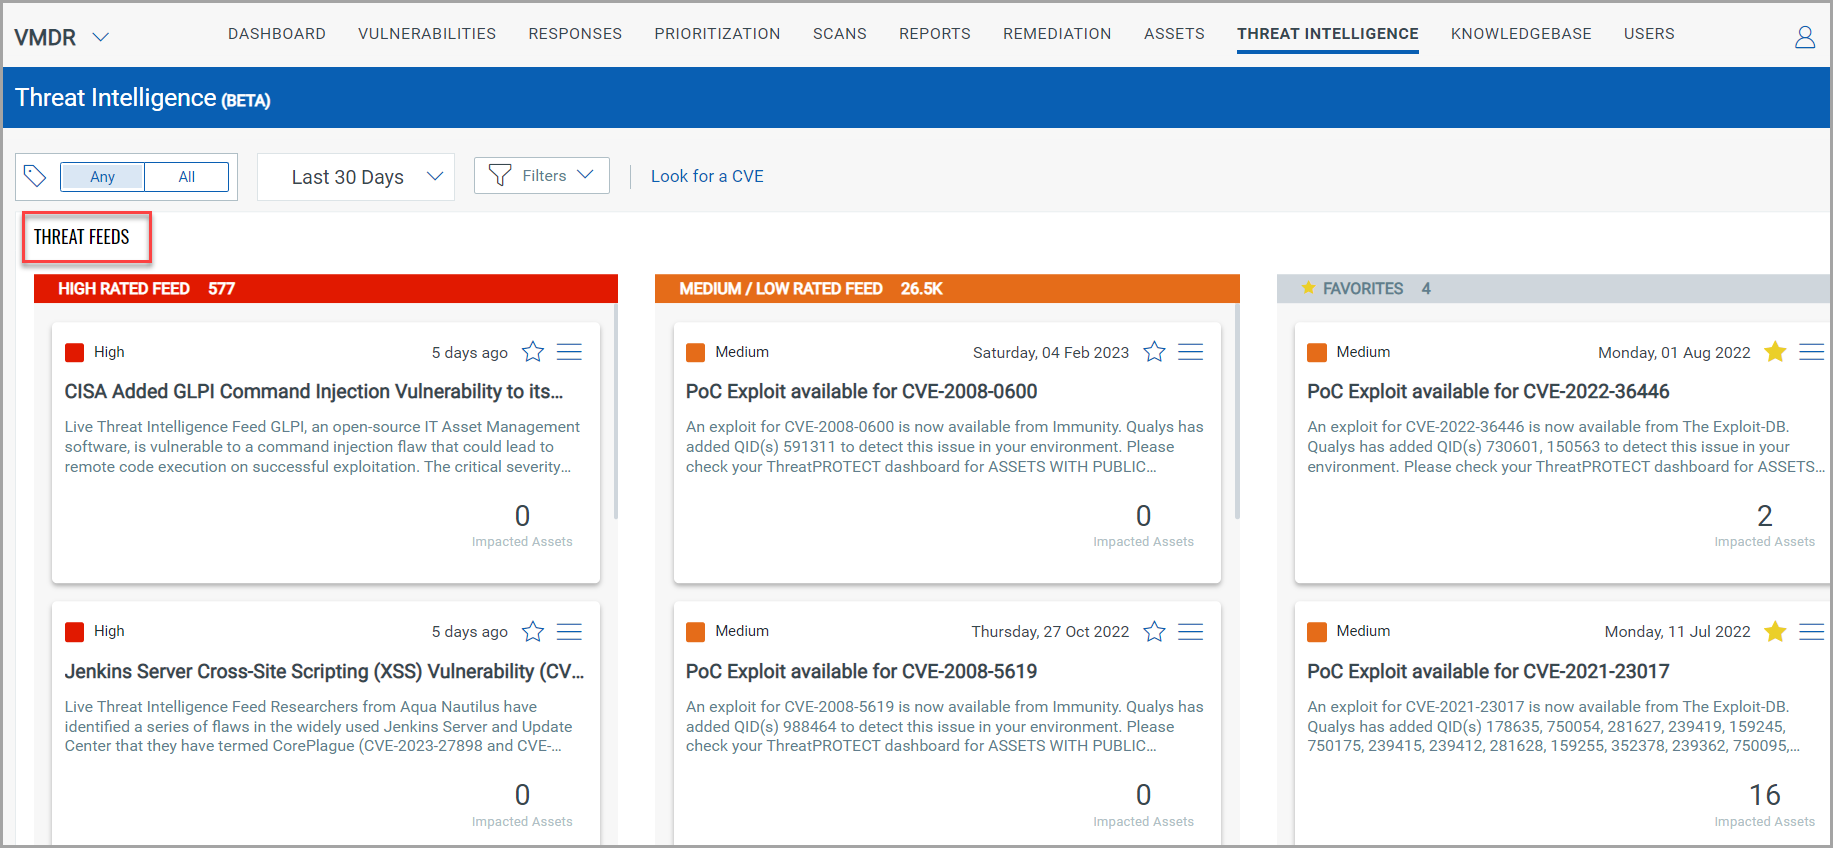The image size is (1833, 848).
Task: Click the Look for a CVE link
Action: pos(707,176)
